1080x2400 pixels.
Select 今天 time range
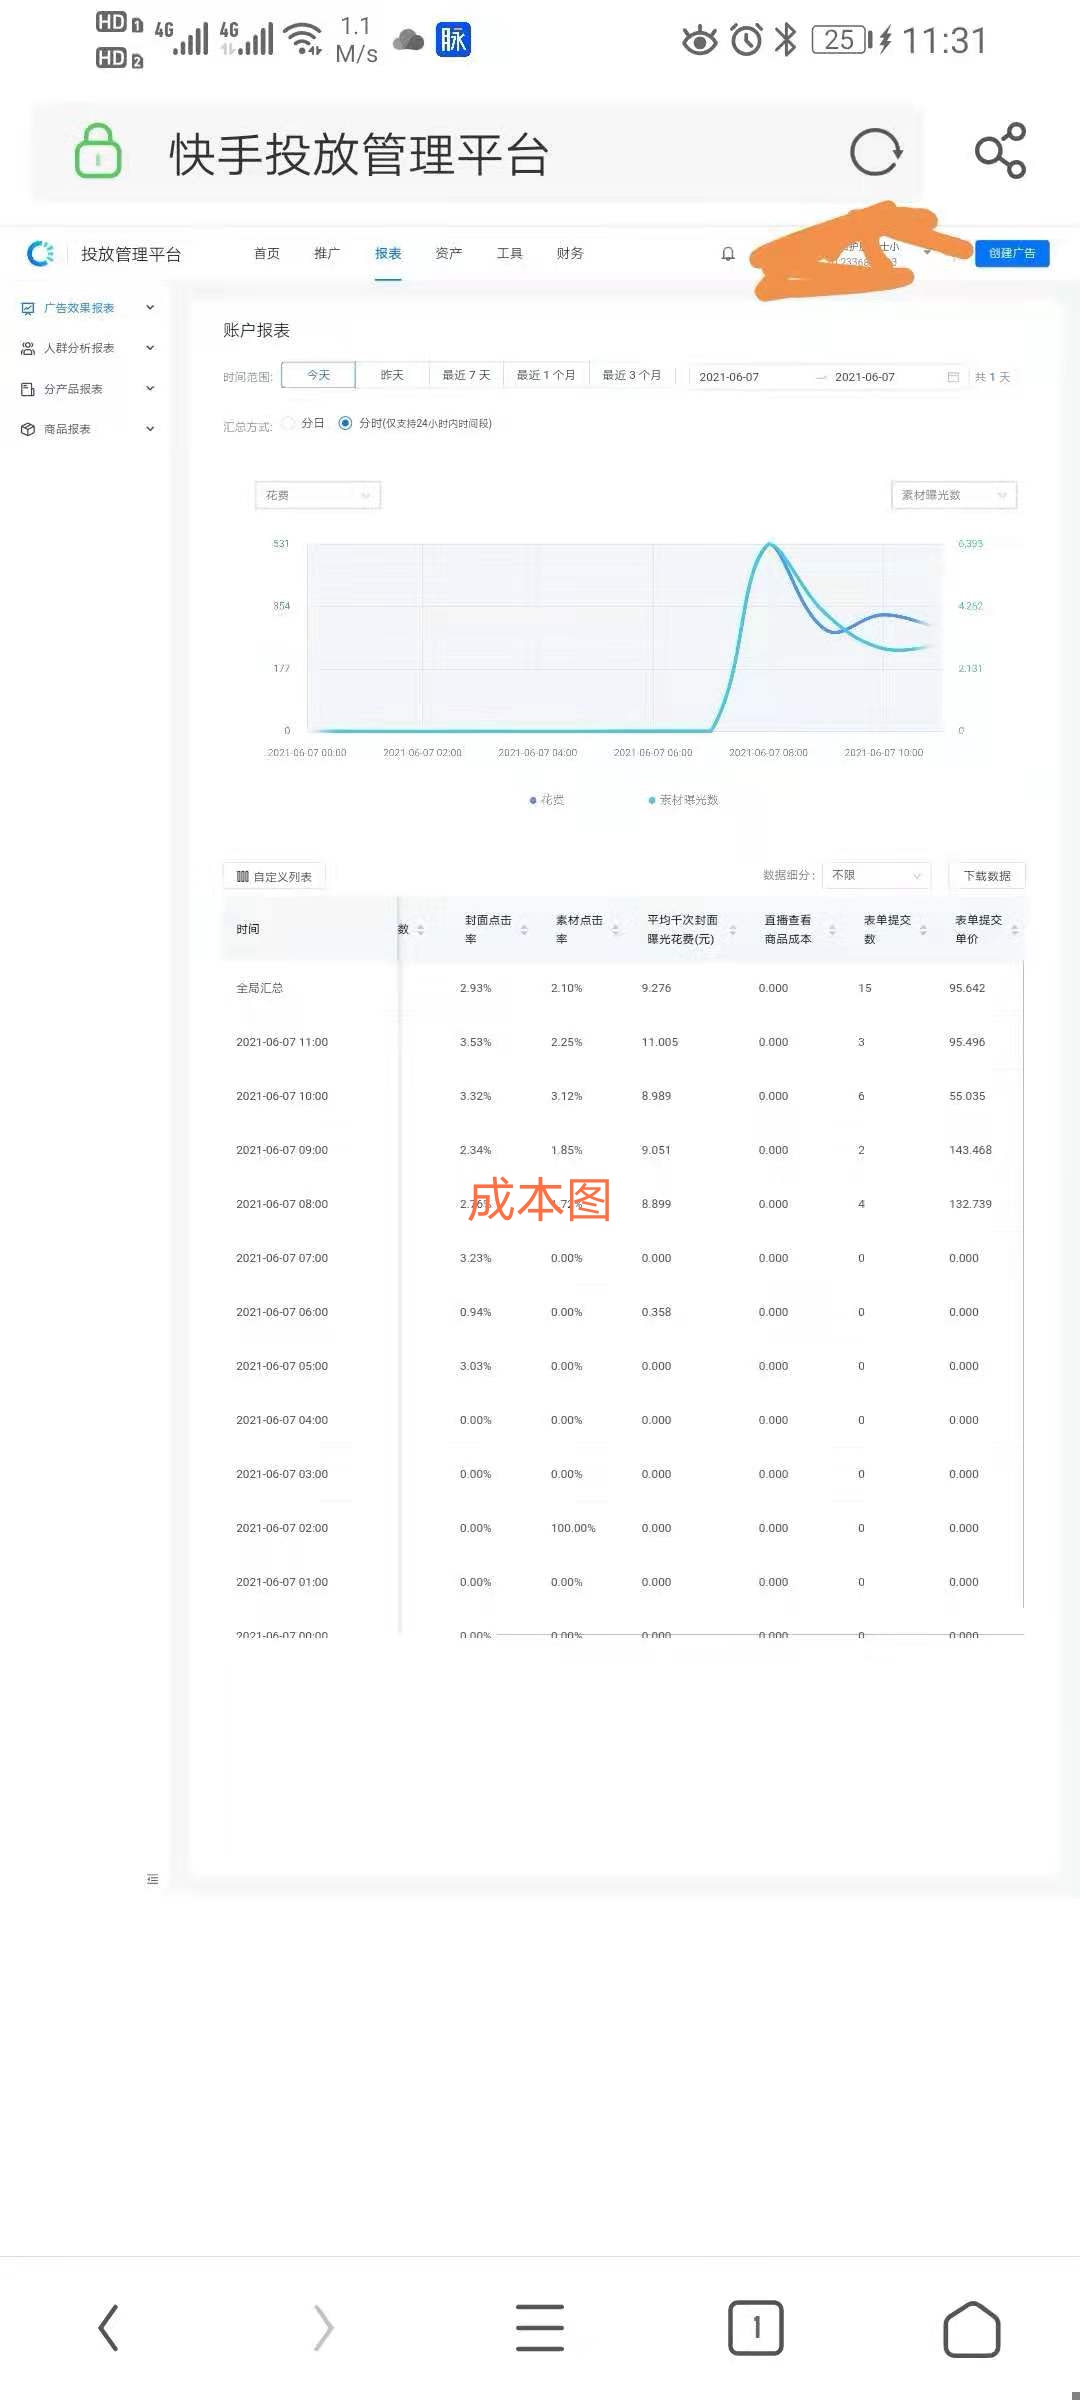(318, 375)
